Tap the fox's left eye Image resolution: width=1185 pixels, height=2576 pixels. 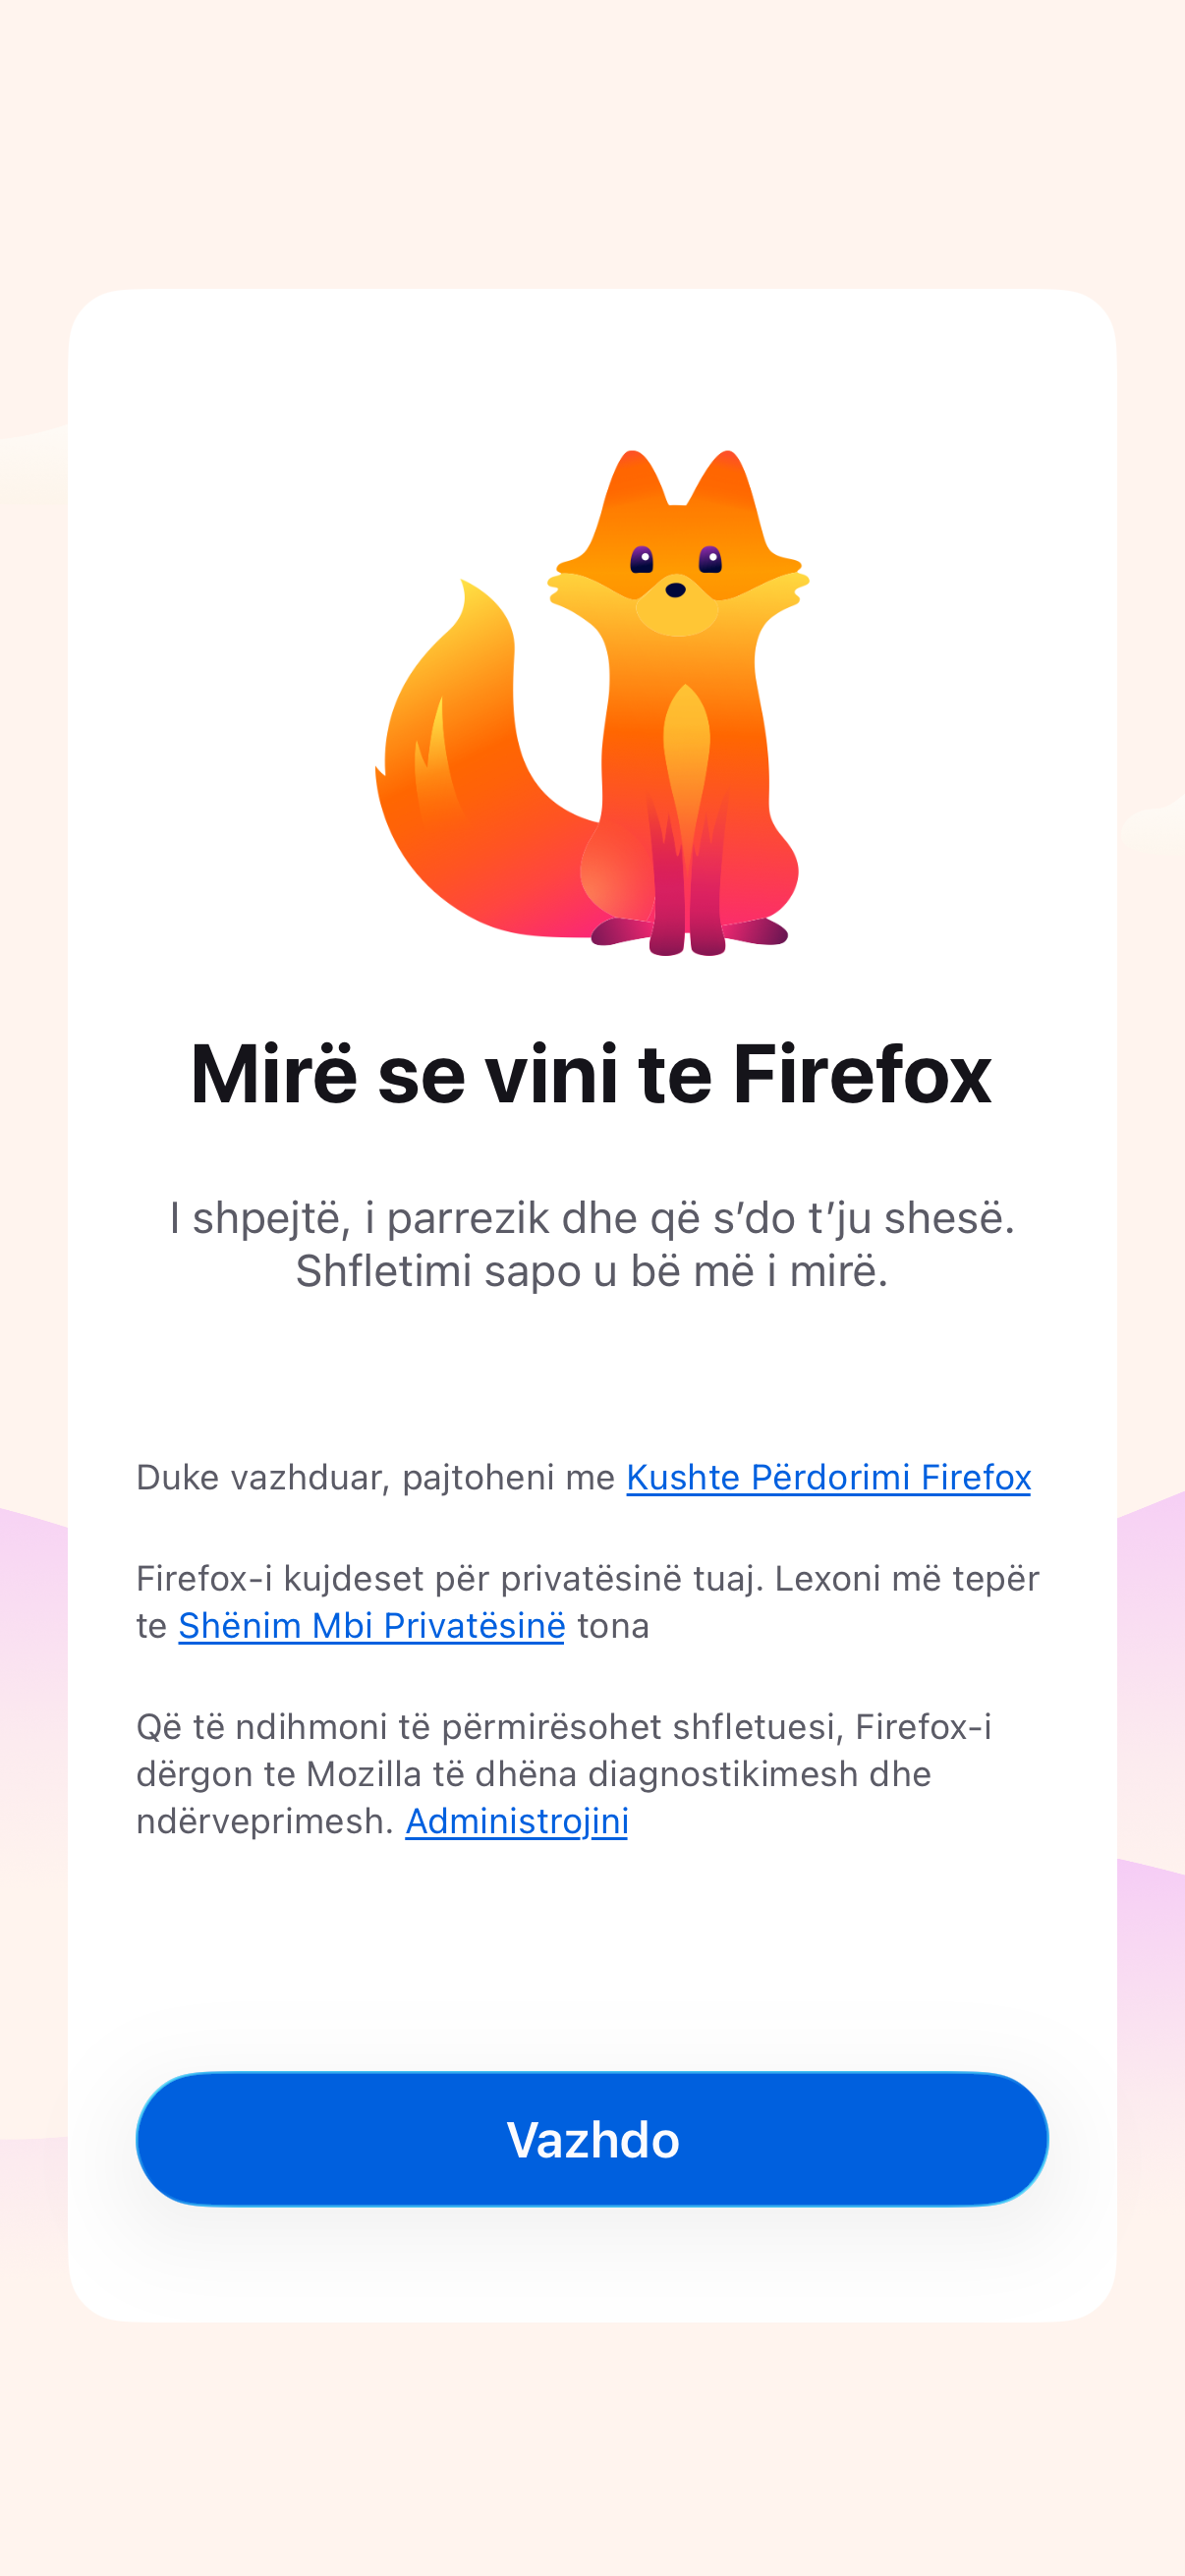[642, 559]
